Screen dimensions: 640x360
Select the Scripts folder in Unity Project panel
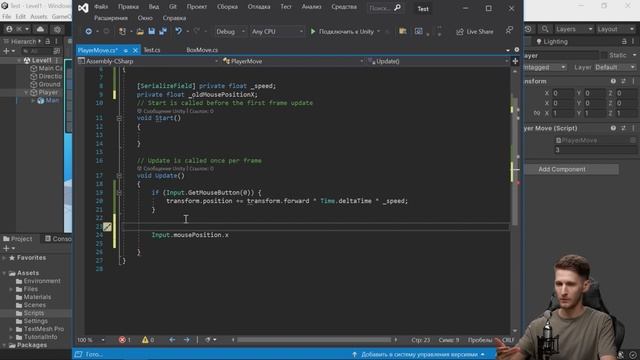point(33,313)
